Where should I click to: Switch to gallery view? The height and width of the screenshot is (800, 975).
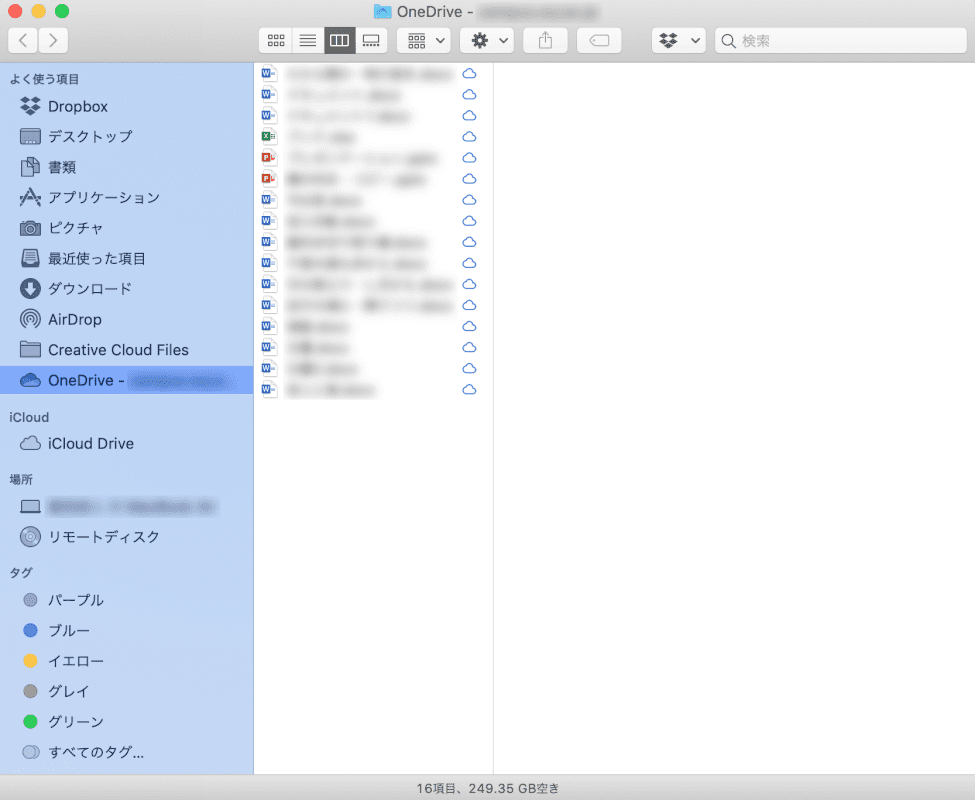pyautogui.click(x=371, y=40)
